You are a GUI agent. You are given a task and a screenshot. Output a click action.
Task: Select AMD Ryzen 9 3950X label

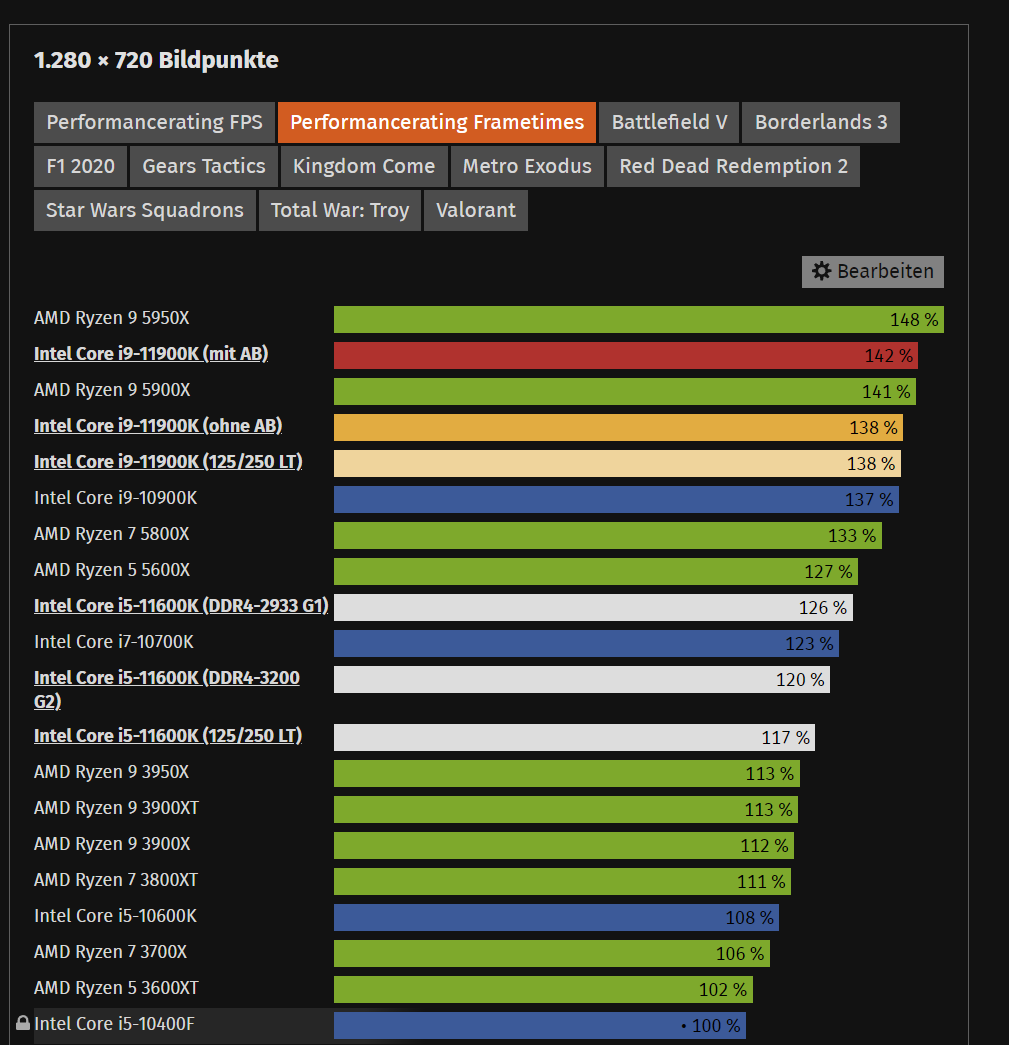[111, 771]
